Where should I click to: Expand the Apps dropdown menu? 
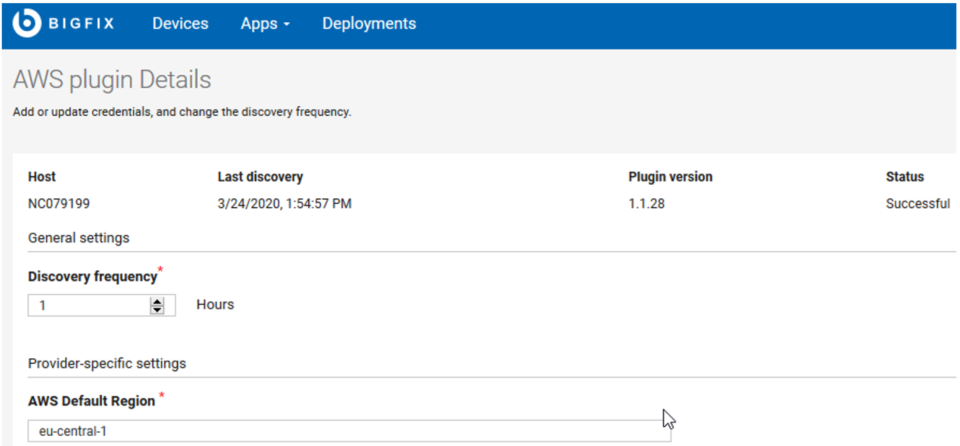[x=265, y=24]
